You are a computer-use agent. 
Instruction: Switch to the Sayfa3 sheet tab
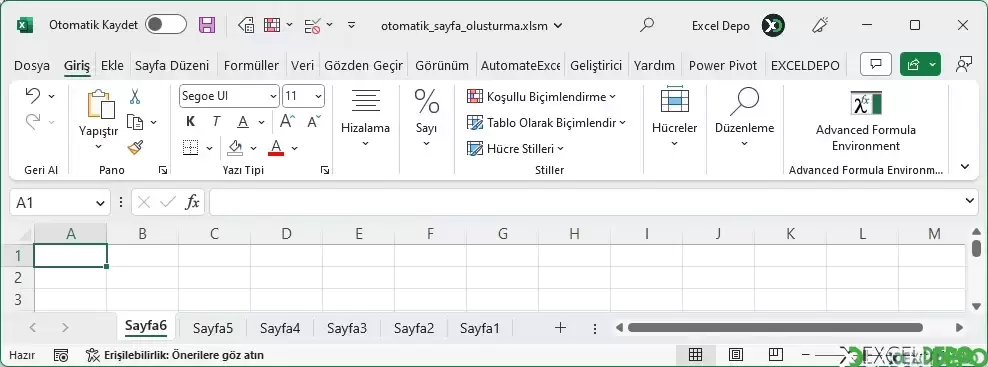point(347,328)
